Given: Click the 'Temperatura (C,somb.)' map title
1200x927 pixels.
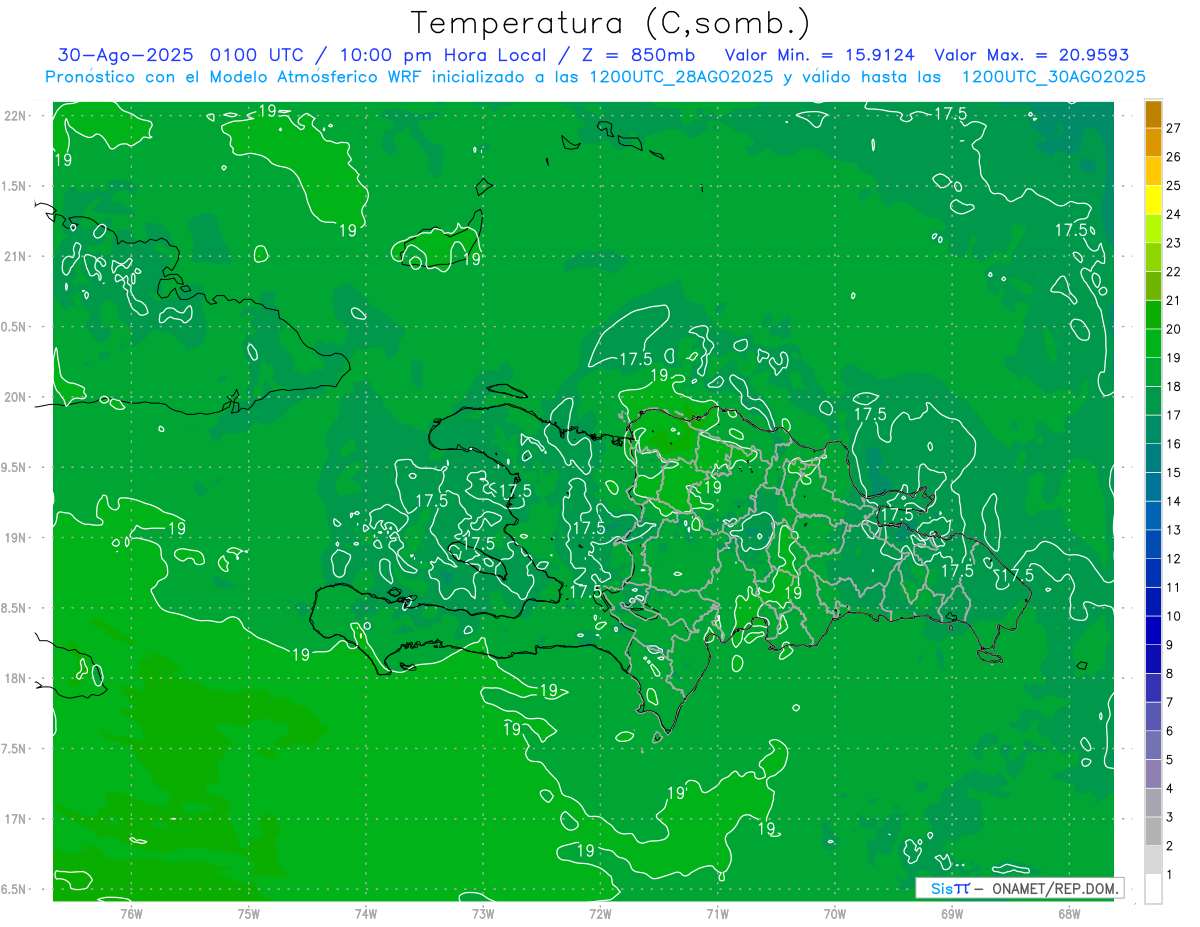Looking at the screenshot, I should (x=611, y=23).
